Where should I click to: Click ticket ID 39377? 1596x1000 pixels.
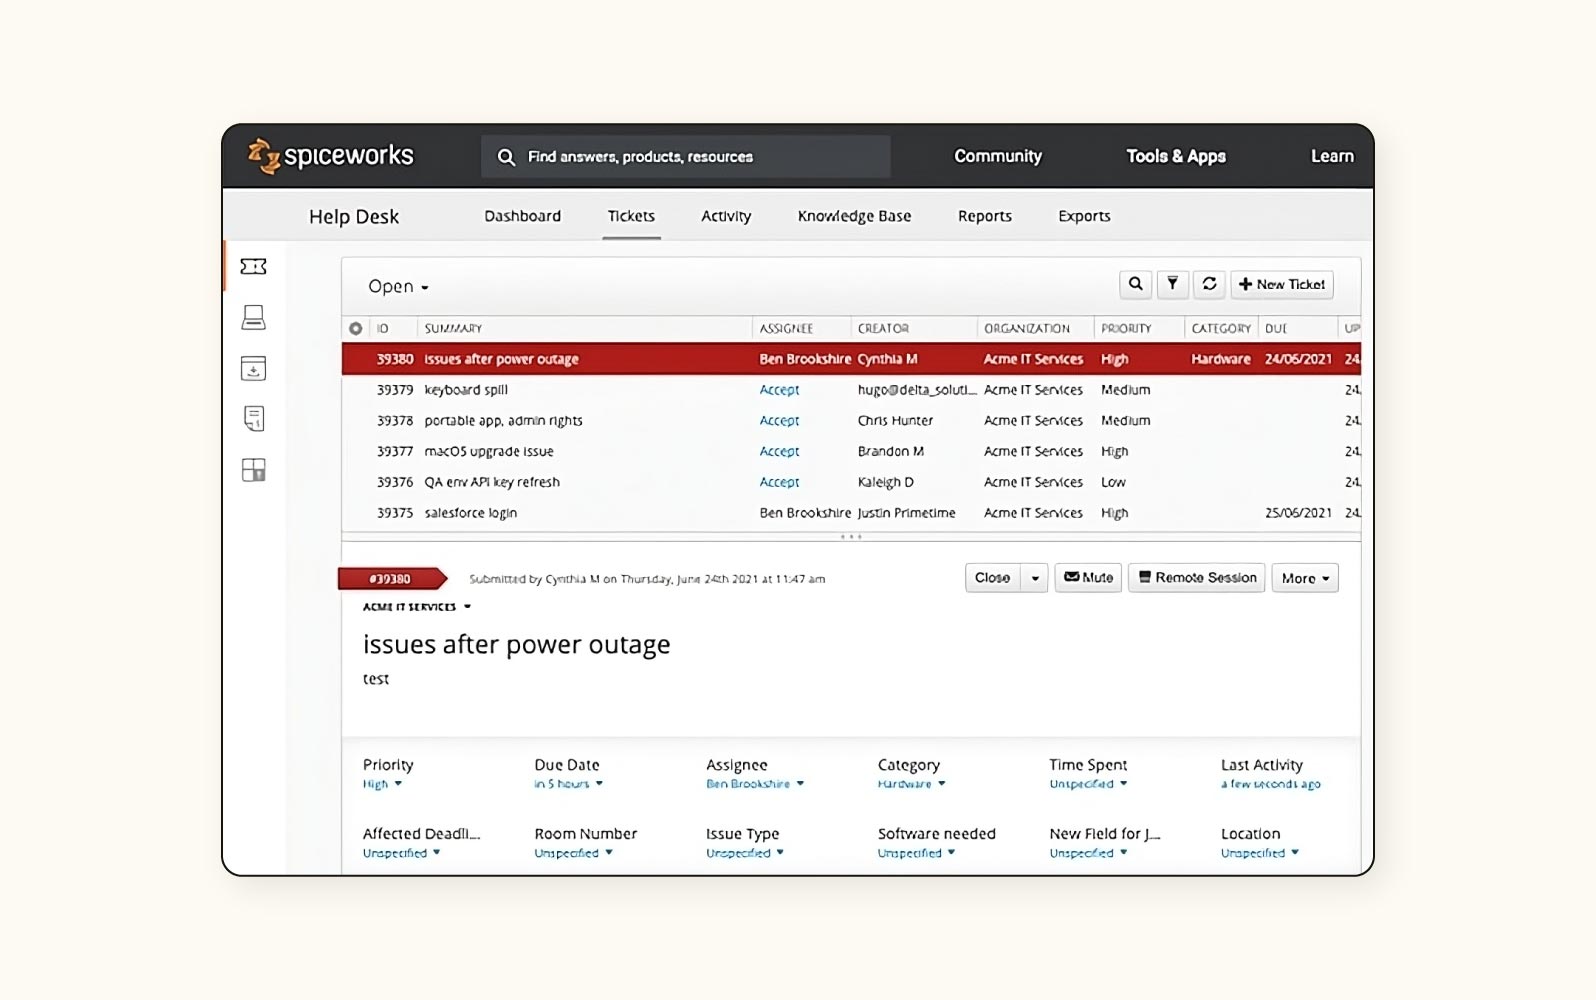pyautogui.click(x=395, y=452)
